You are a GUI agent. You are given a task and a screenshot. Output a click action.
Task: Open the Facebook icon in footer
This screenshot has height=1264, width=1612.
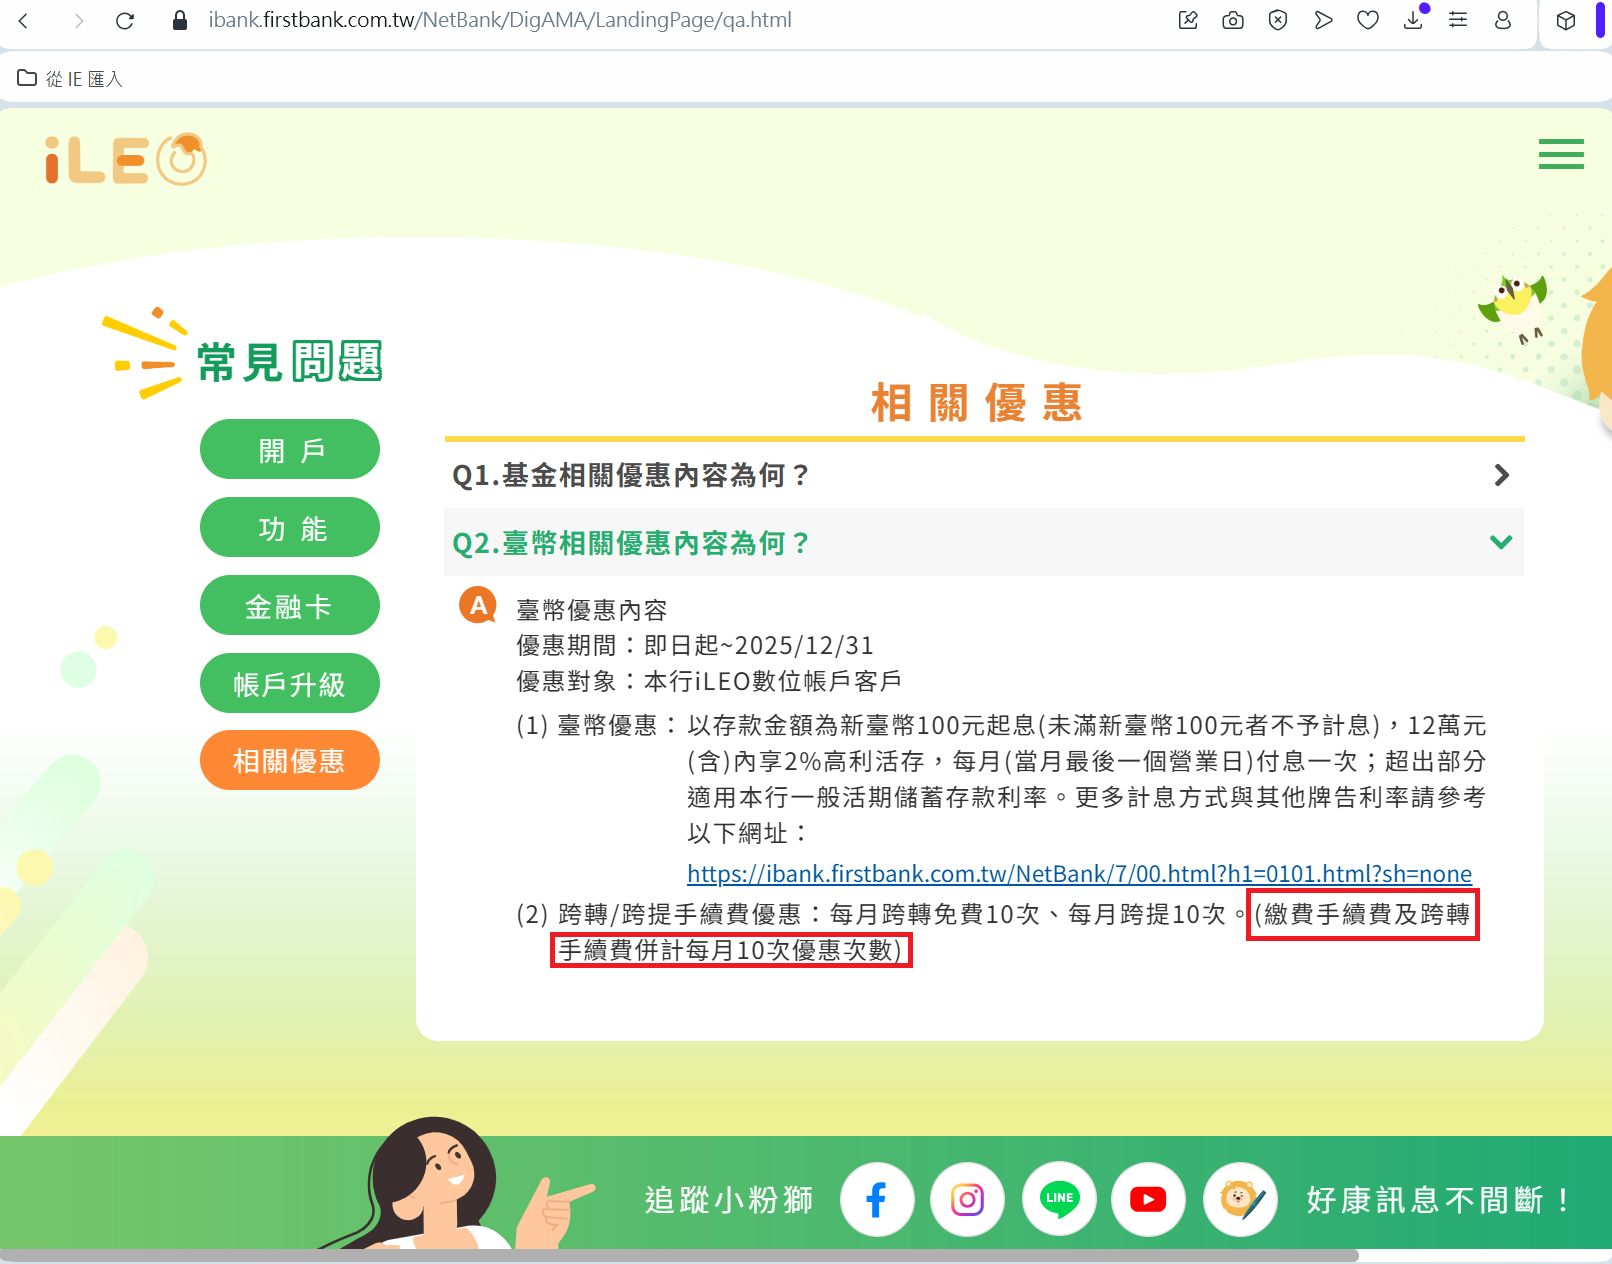(x=877, y=1199)
